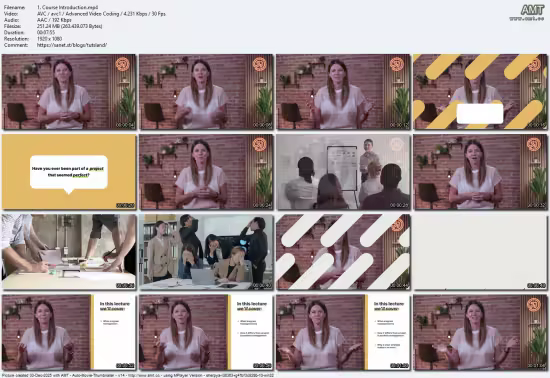Open the very first thumbnail stamped 00:00:04
This screenshot has height=378, width=550.
tap(69, 92)
